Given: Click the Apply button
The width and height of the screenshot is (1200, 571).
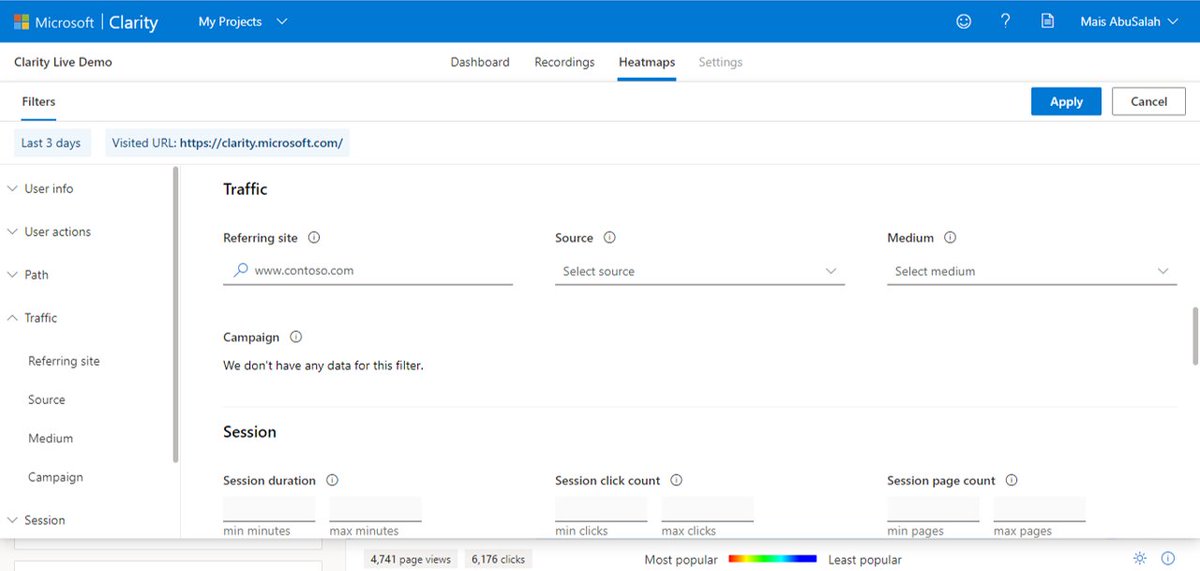Looking at the screenshot, I should [1066, 101].
